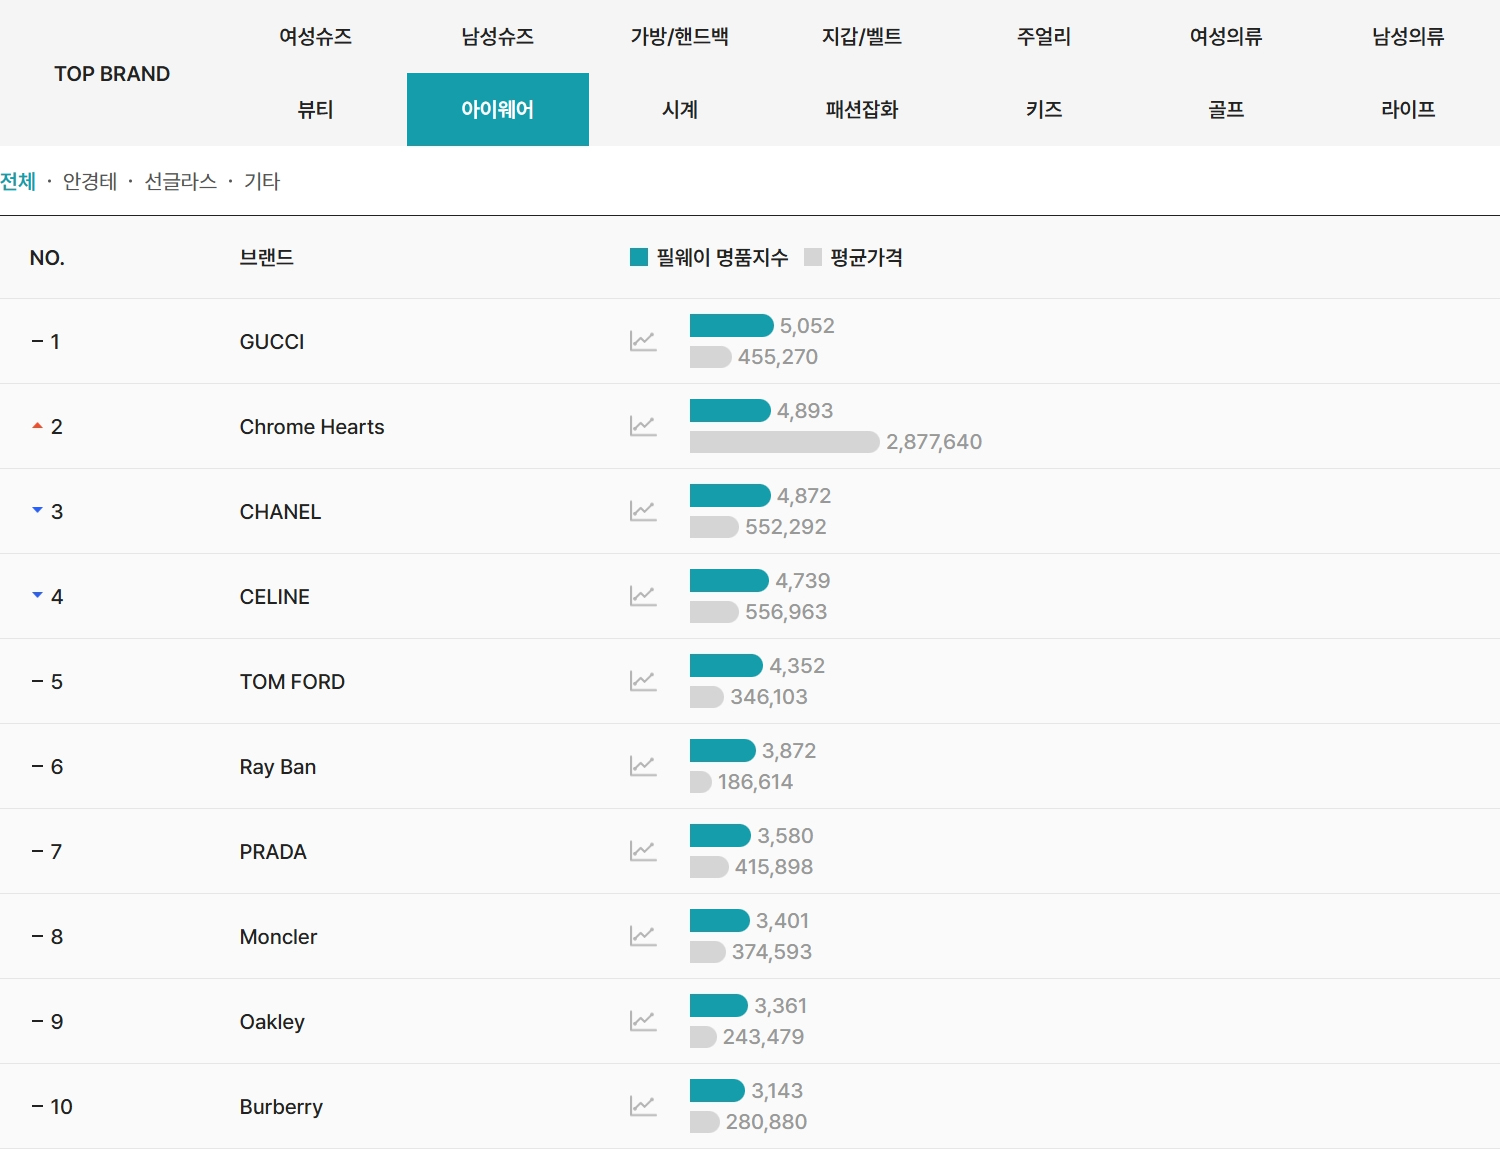Screen dimensions: 1500x1149
Task: Click the 평균가격 legend label
Action: click(866, 257)
